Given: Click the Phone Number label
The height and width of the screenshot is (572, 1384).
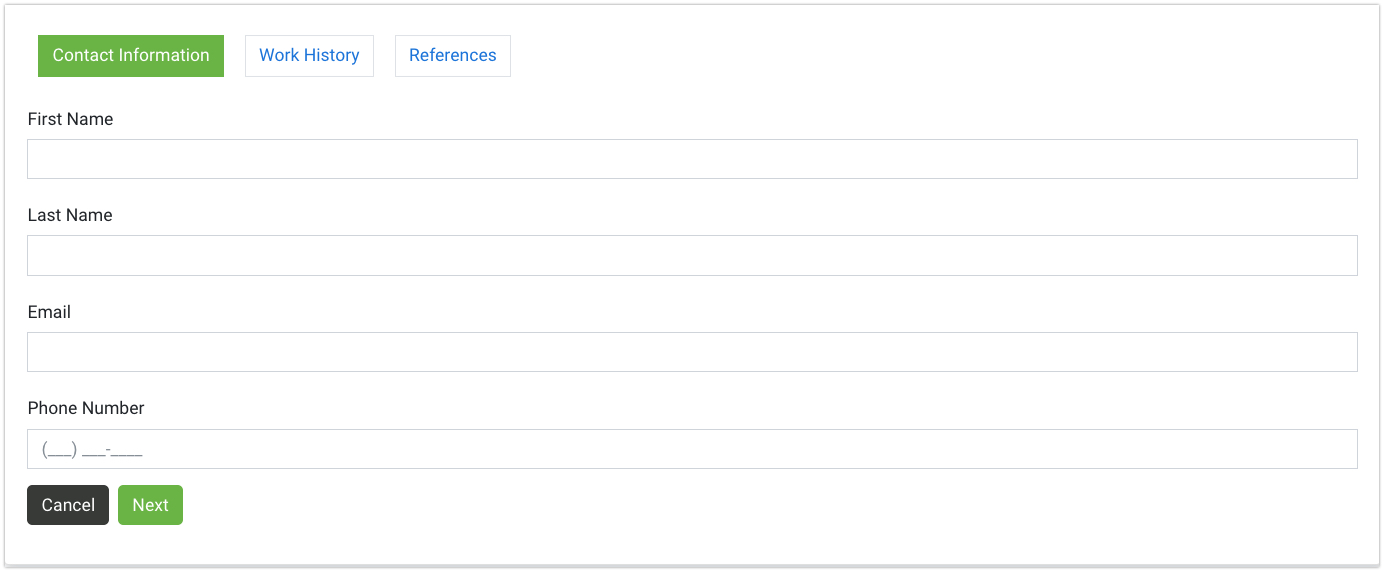Looking at the screenshot, I should 86,408.
